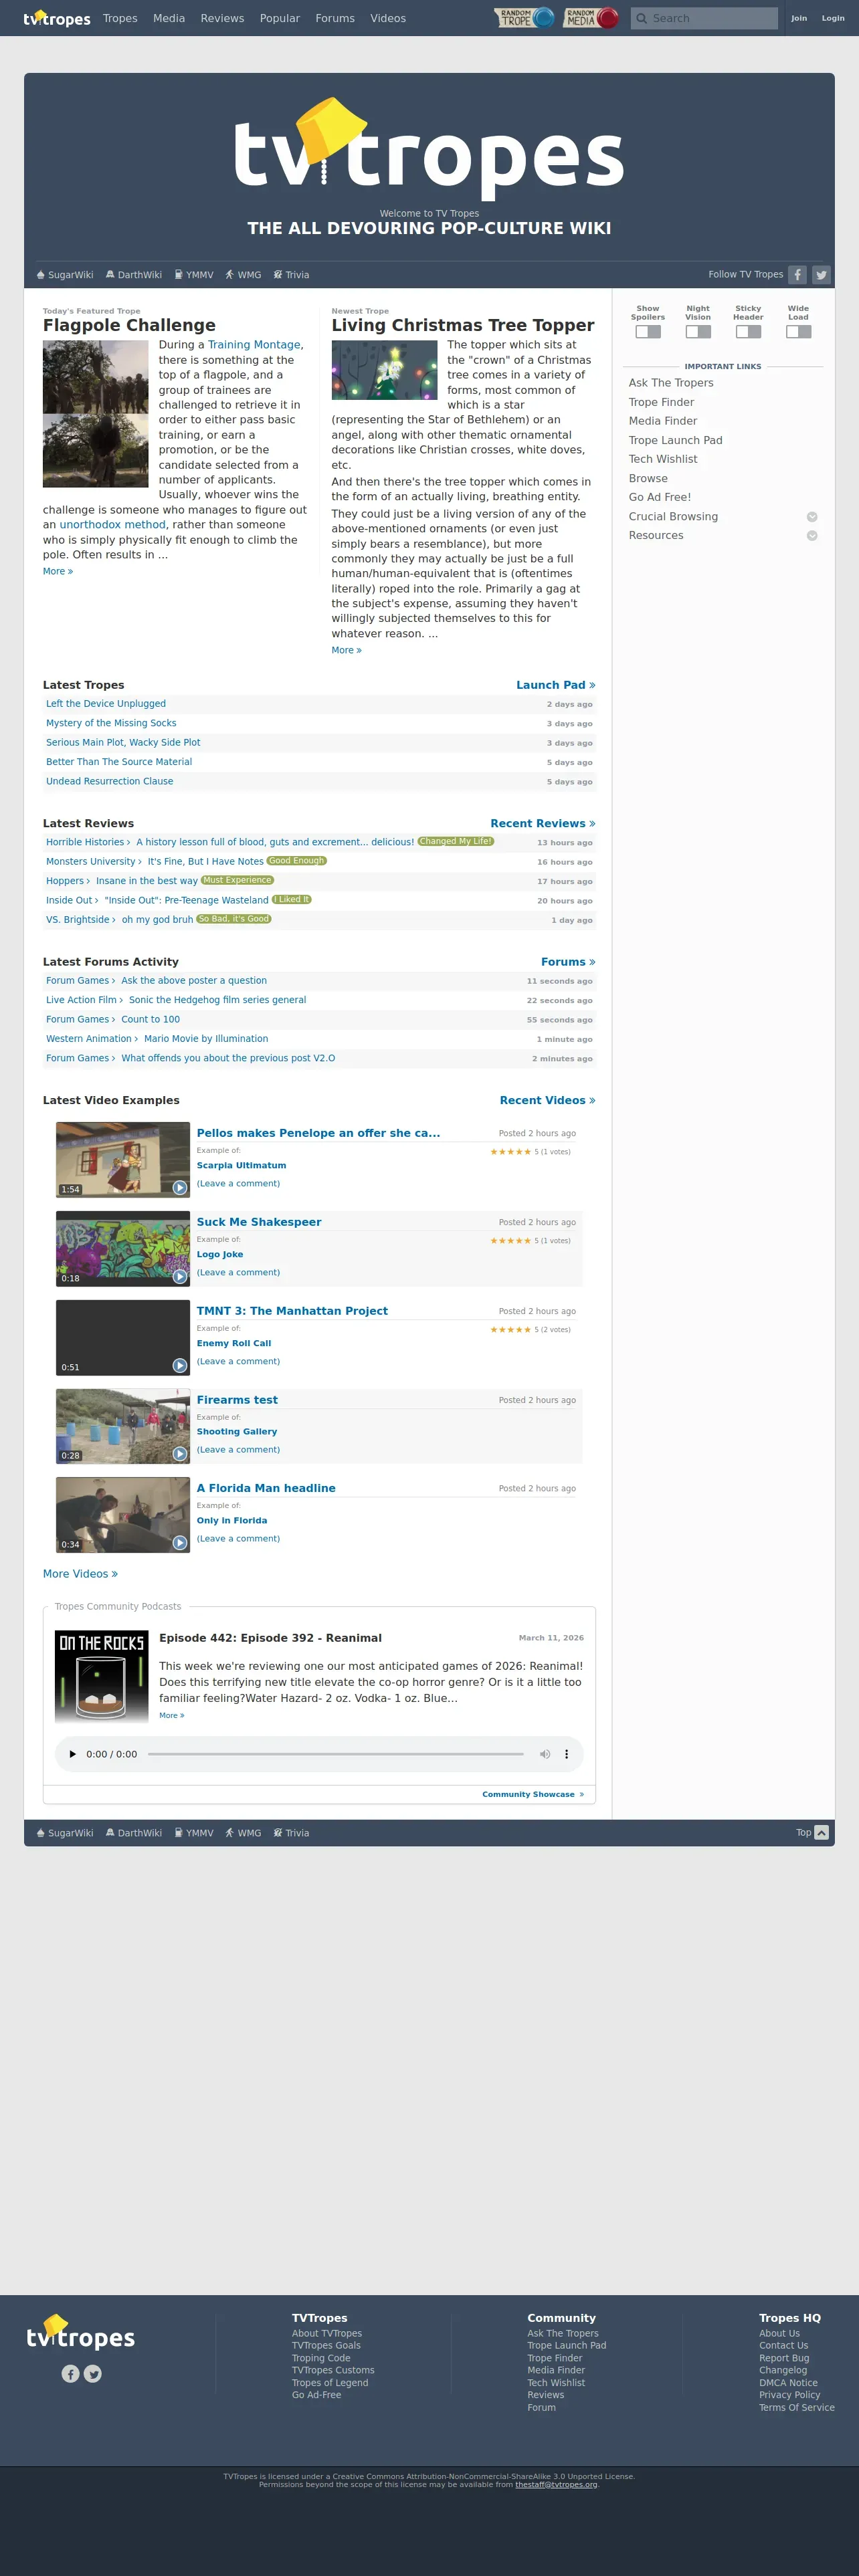Click the Login button

pos(833,18)
